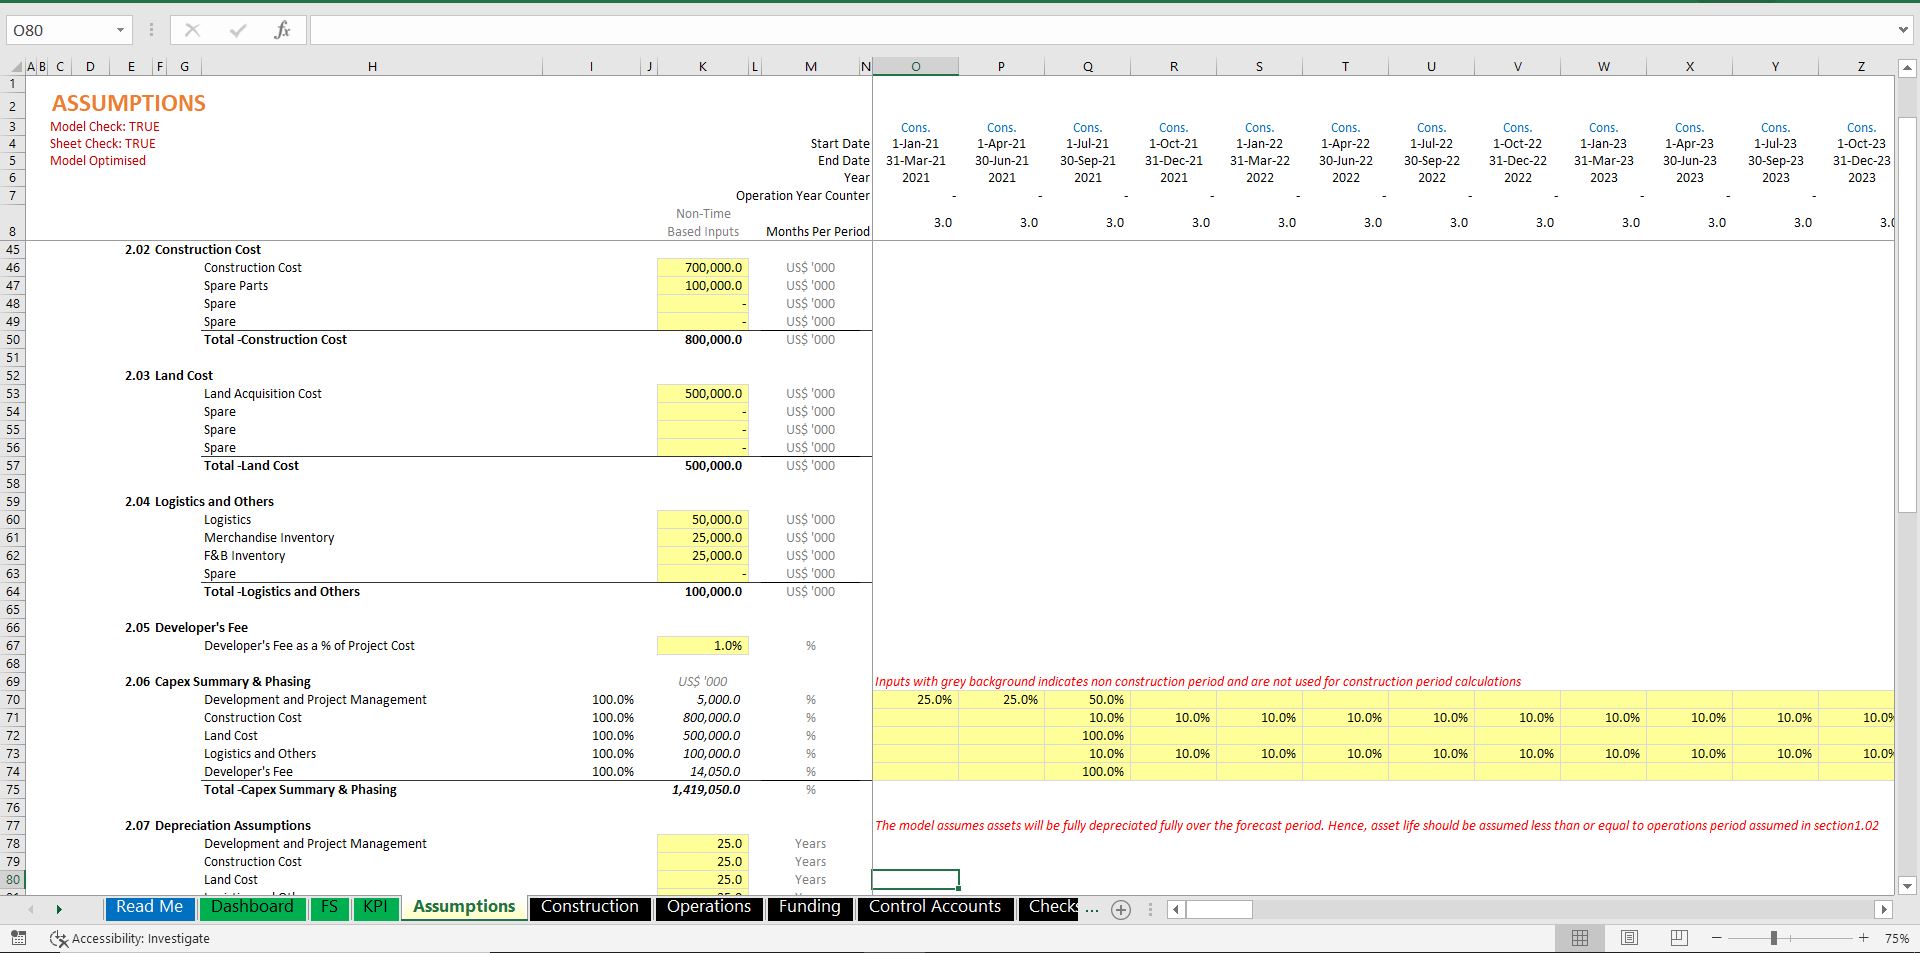1920x953 pixels.
Task: Expand the formula bar chevron
Action: coord(1903,30)
